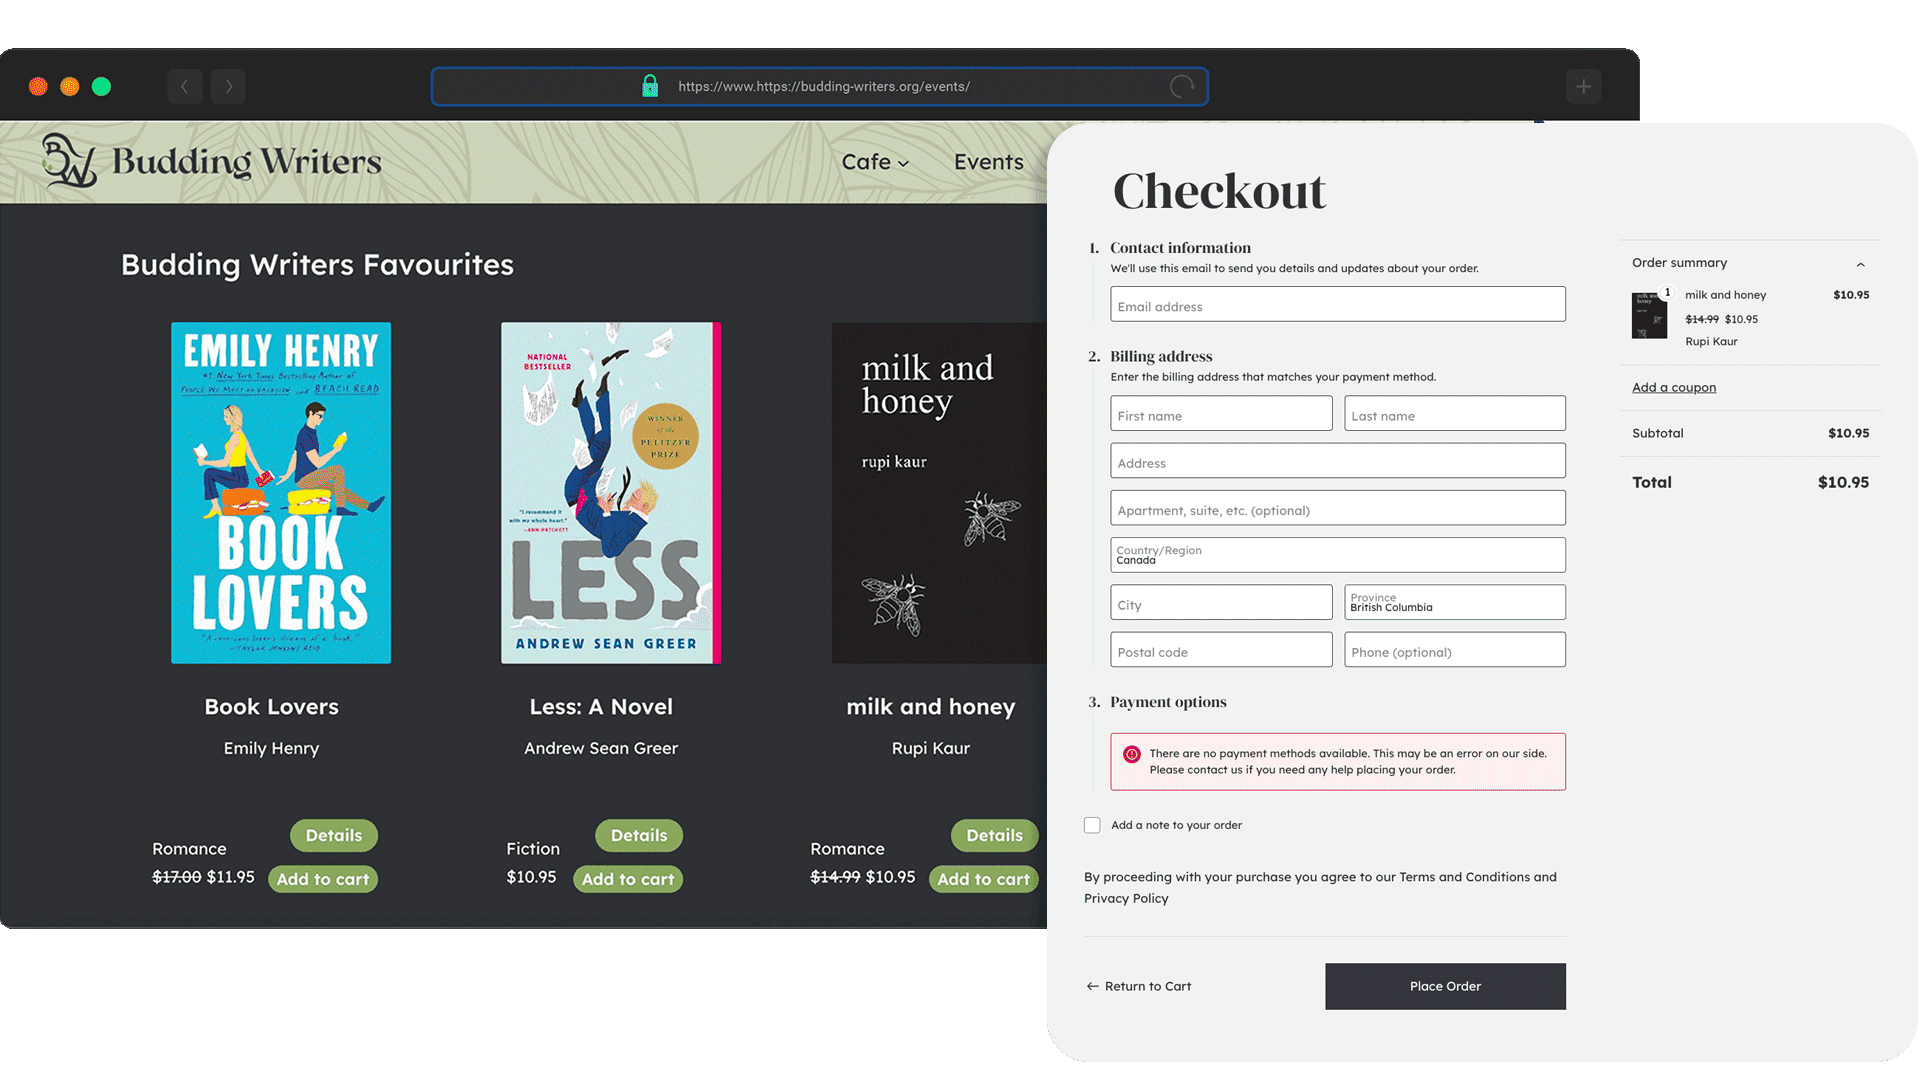This screenshot has height=1080, width=1920.
Task: Click the Budding Writers logo
Action: coord(212,161)
